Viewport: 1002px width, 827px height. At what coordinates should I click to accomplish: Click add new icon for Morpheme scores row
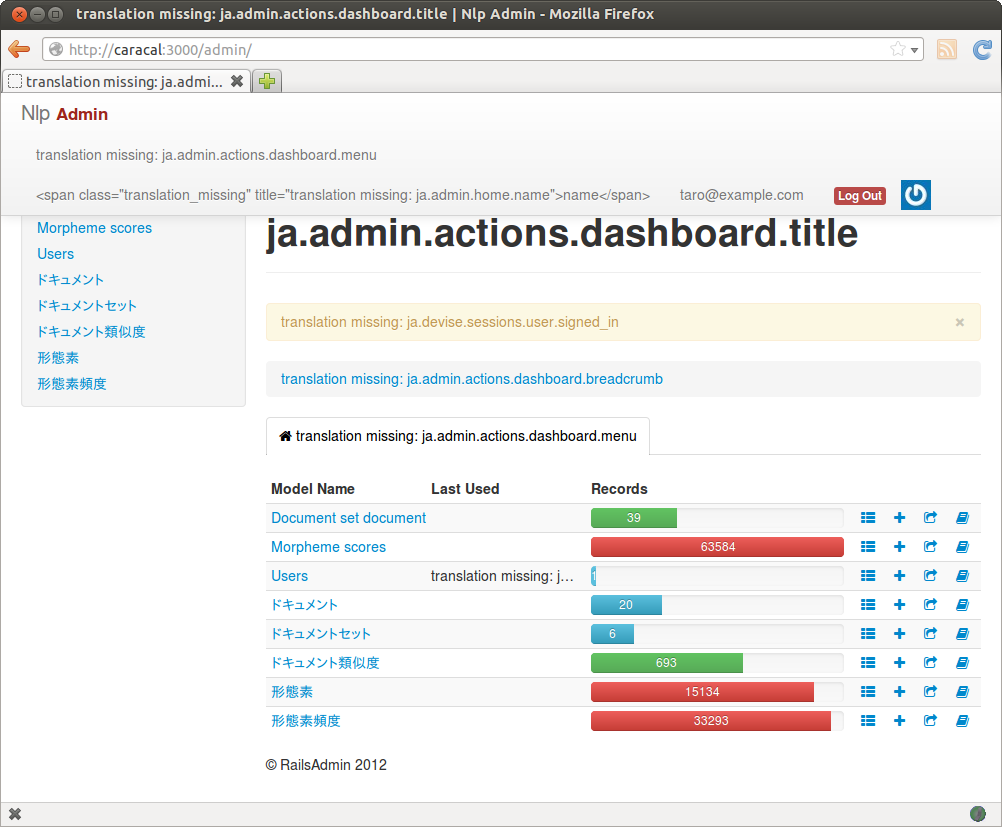[x=899, y=547]
